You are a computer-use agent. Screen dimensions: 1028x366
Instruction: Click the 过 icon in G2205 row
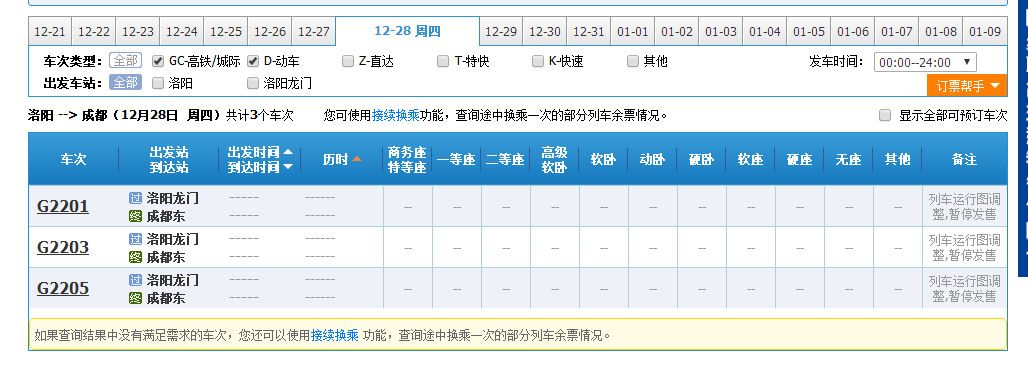tap(135, 280)
